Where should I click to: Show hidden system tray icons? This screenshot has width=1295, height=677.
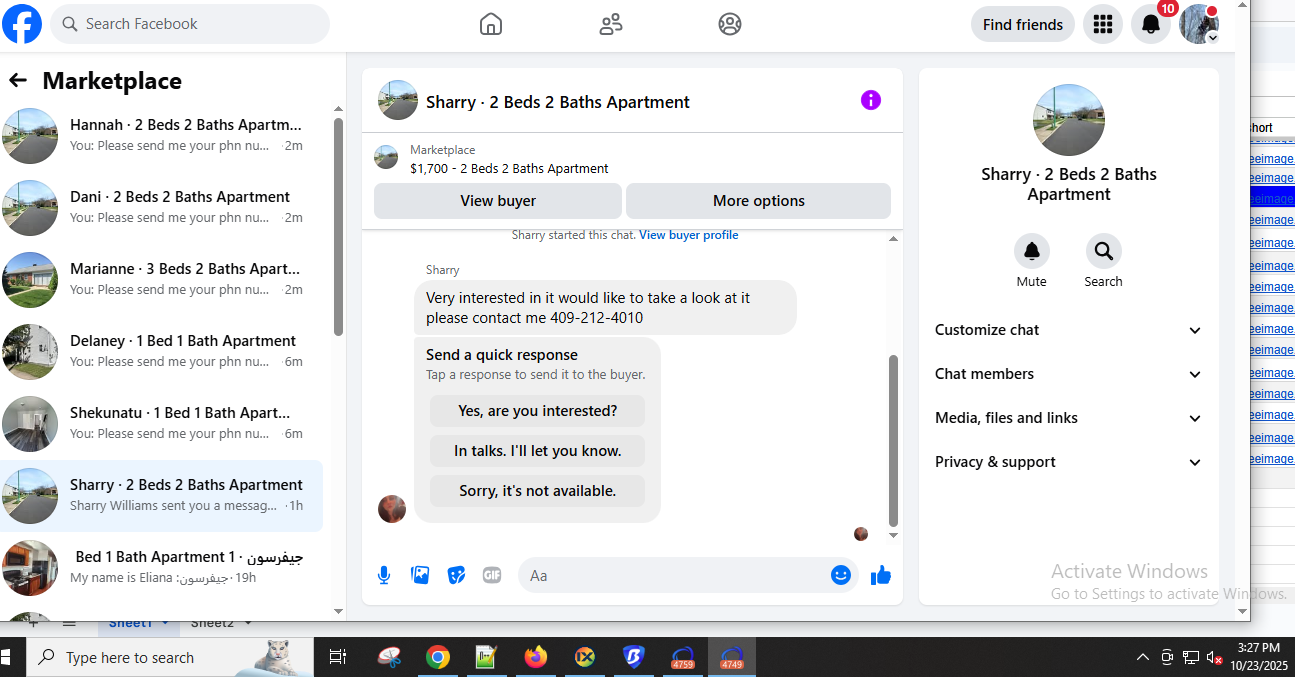coord(1143,657)
